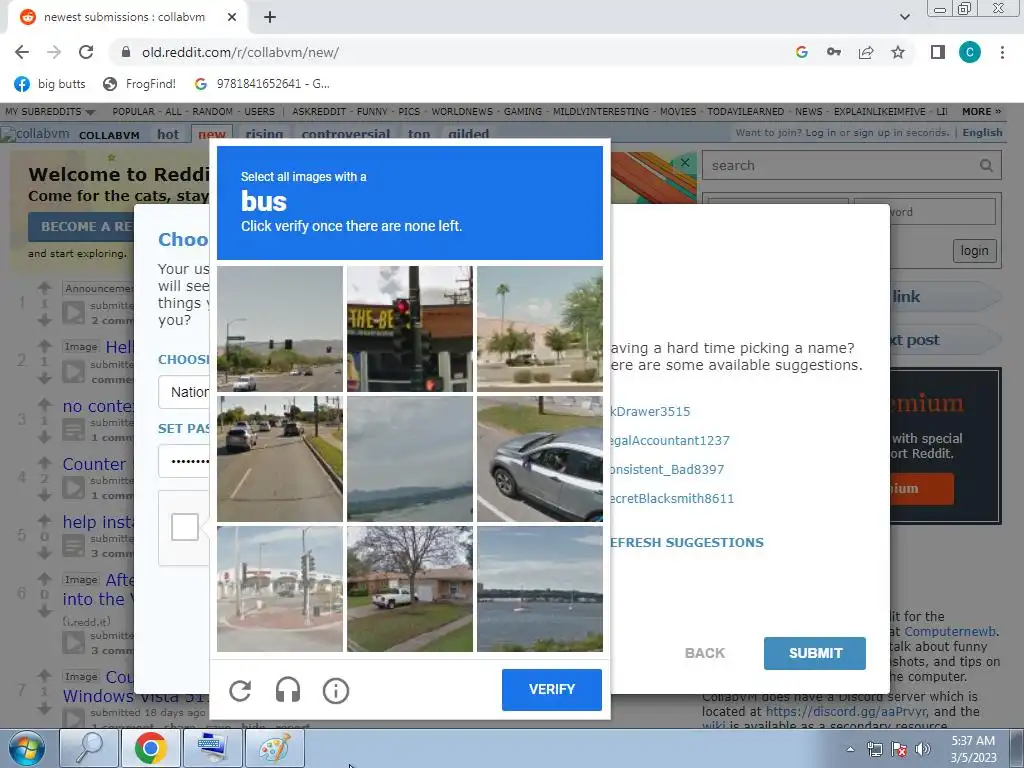Open POPULAR in the Reddit top bar
Image resolution: width=1024 pixels, height=768 pixels.
[x=133, y=112]
